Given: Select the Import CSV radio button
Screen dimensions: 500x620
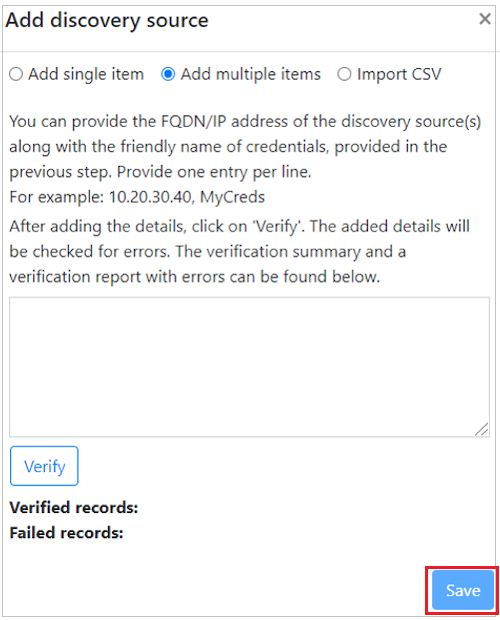Looking at the screenshot, I should click(x=344, y=74).
